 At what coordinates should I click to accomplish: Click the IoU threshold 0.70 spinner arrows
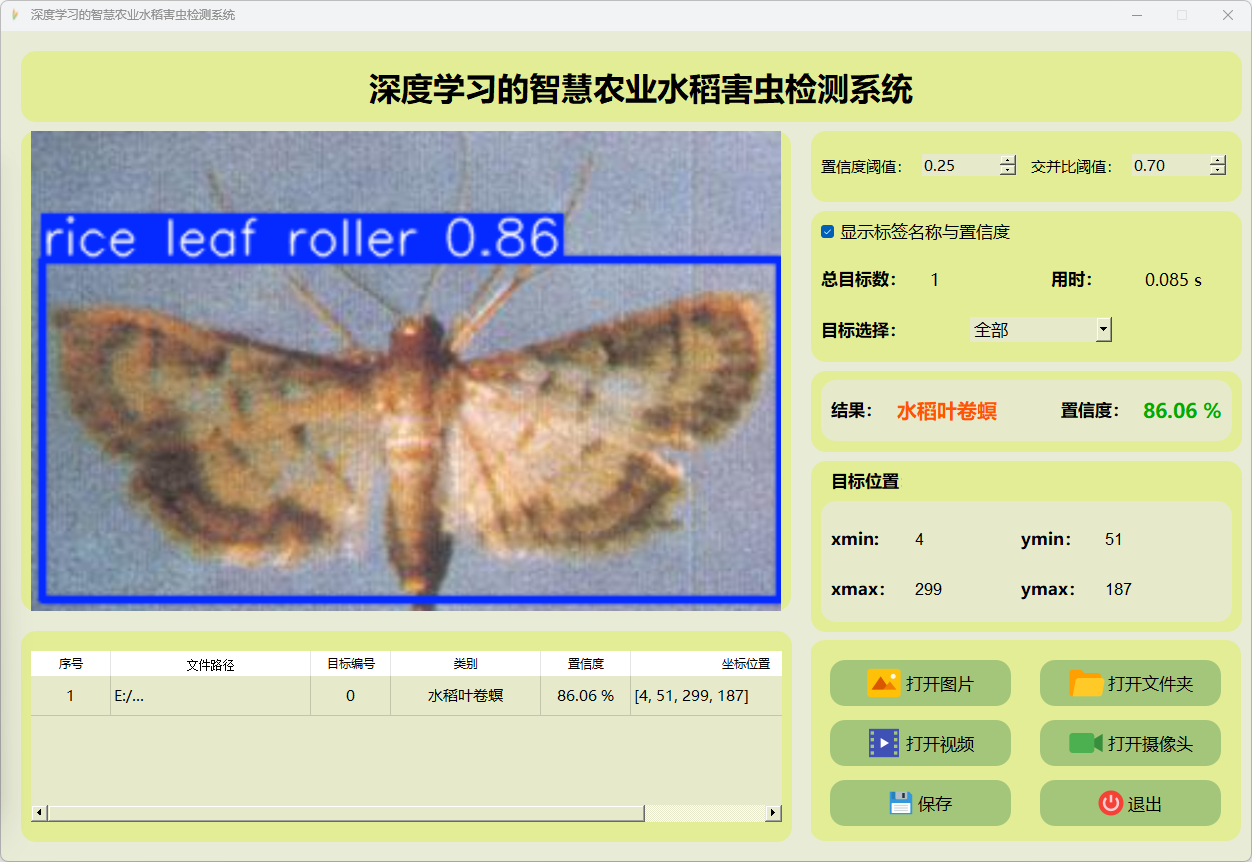pos(1217,166)
